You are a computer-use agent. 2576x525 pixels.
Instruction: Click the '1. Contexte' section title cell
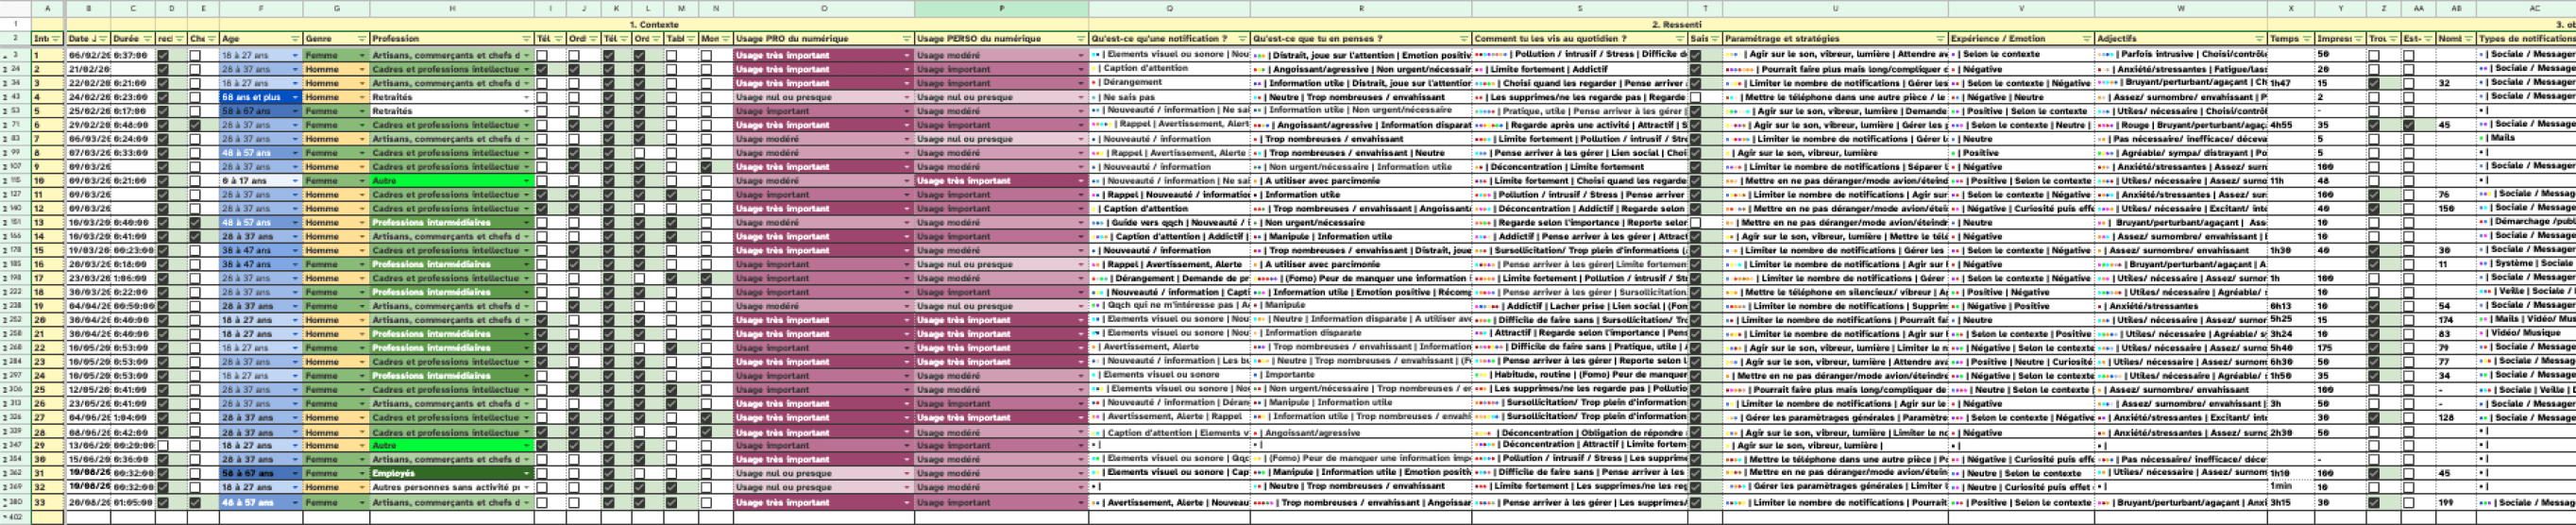653,24
